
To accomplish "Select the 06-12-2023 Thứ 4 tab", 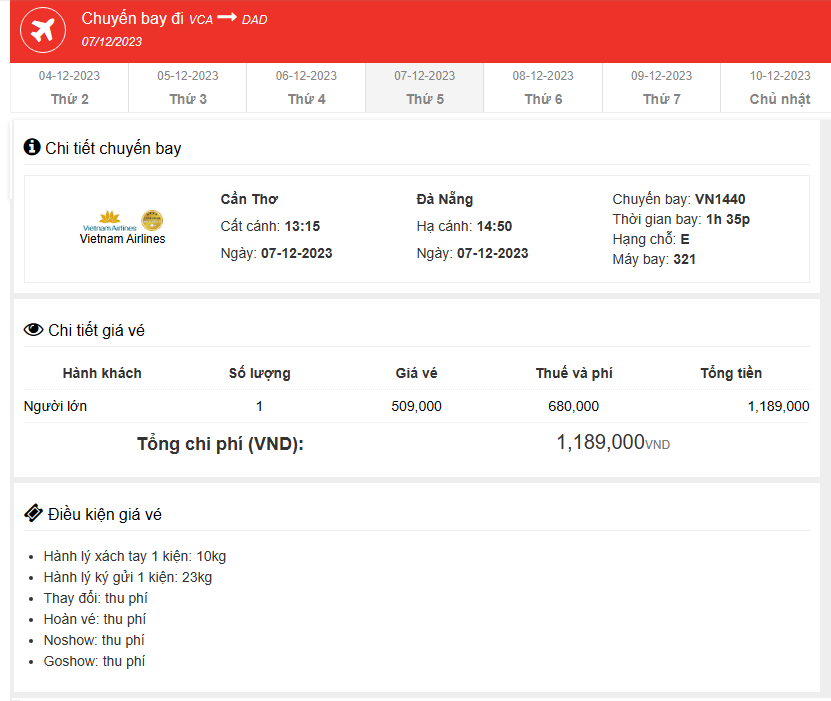I will click(x=305, y=85).
